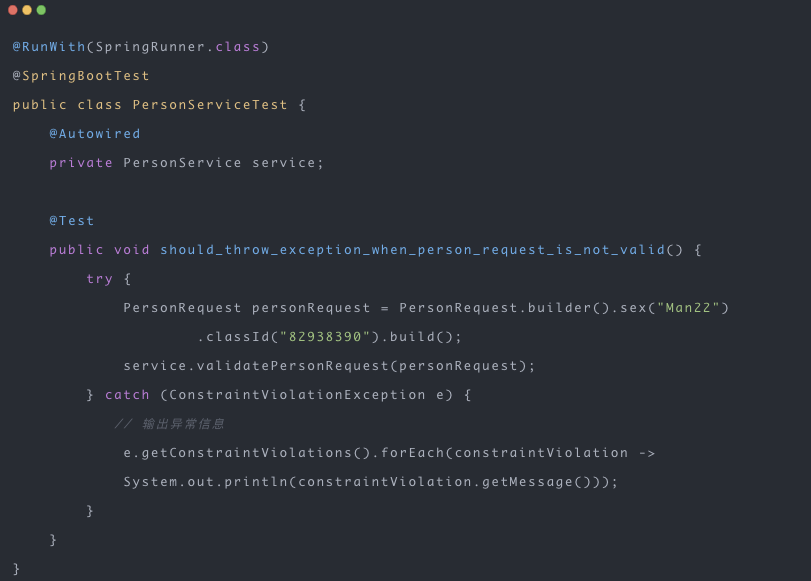Click the should_throw_exception test method name
The height and width of the screenshot is (581, 811).
coord(412,250)
